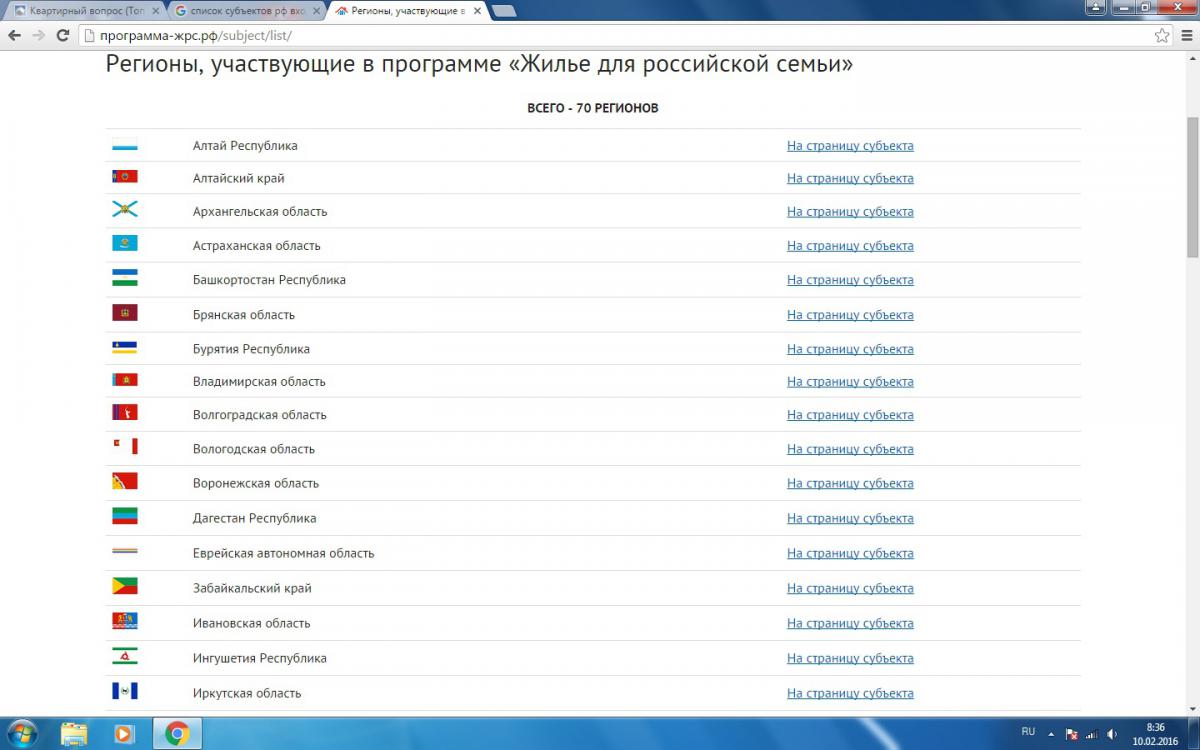Click the flag next to Забайкальский край
The height and width of the screenshot is (750, 1200).
(x=124, y=587)
